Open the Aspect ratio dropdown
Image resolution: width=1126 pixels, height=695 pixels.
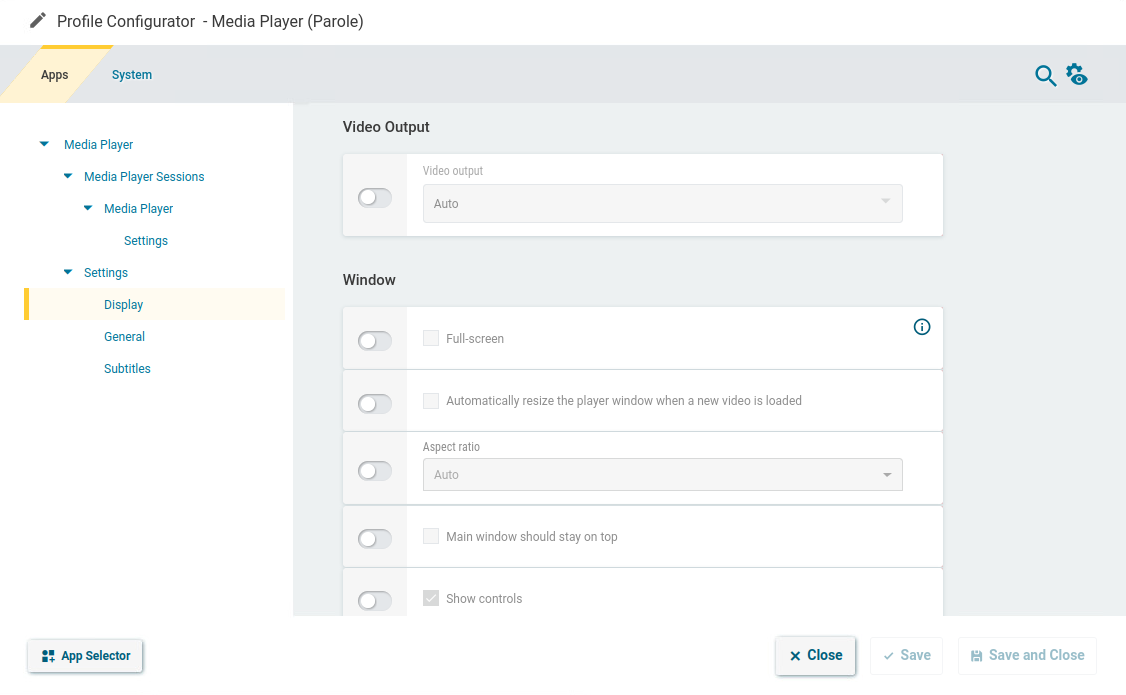[x=662, y=475]
